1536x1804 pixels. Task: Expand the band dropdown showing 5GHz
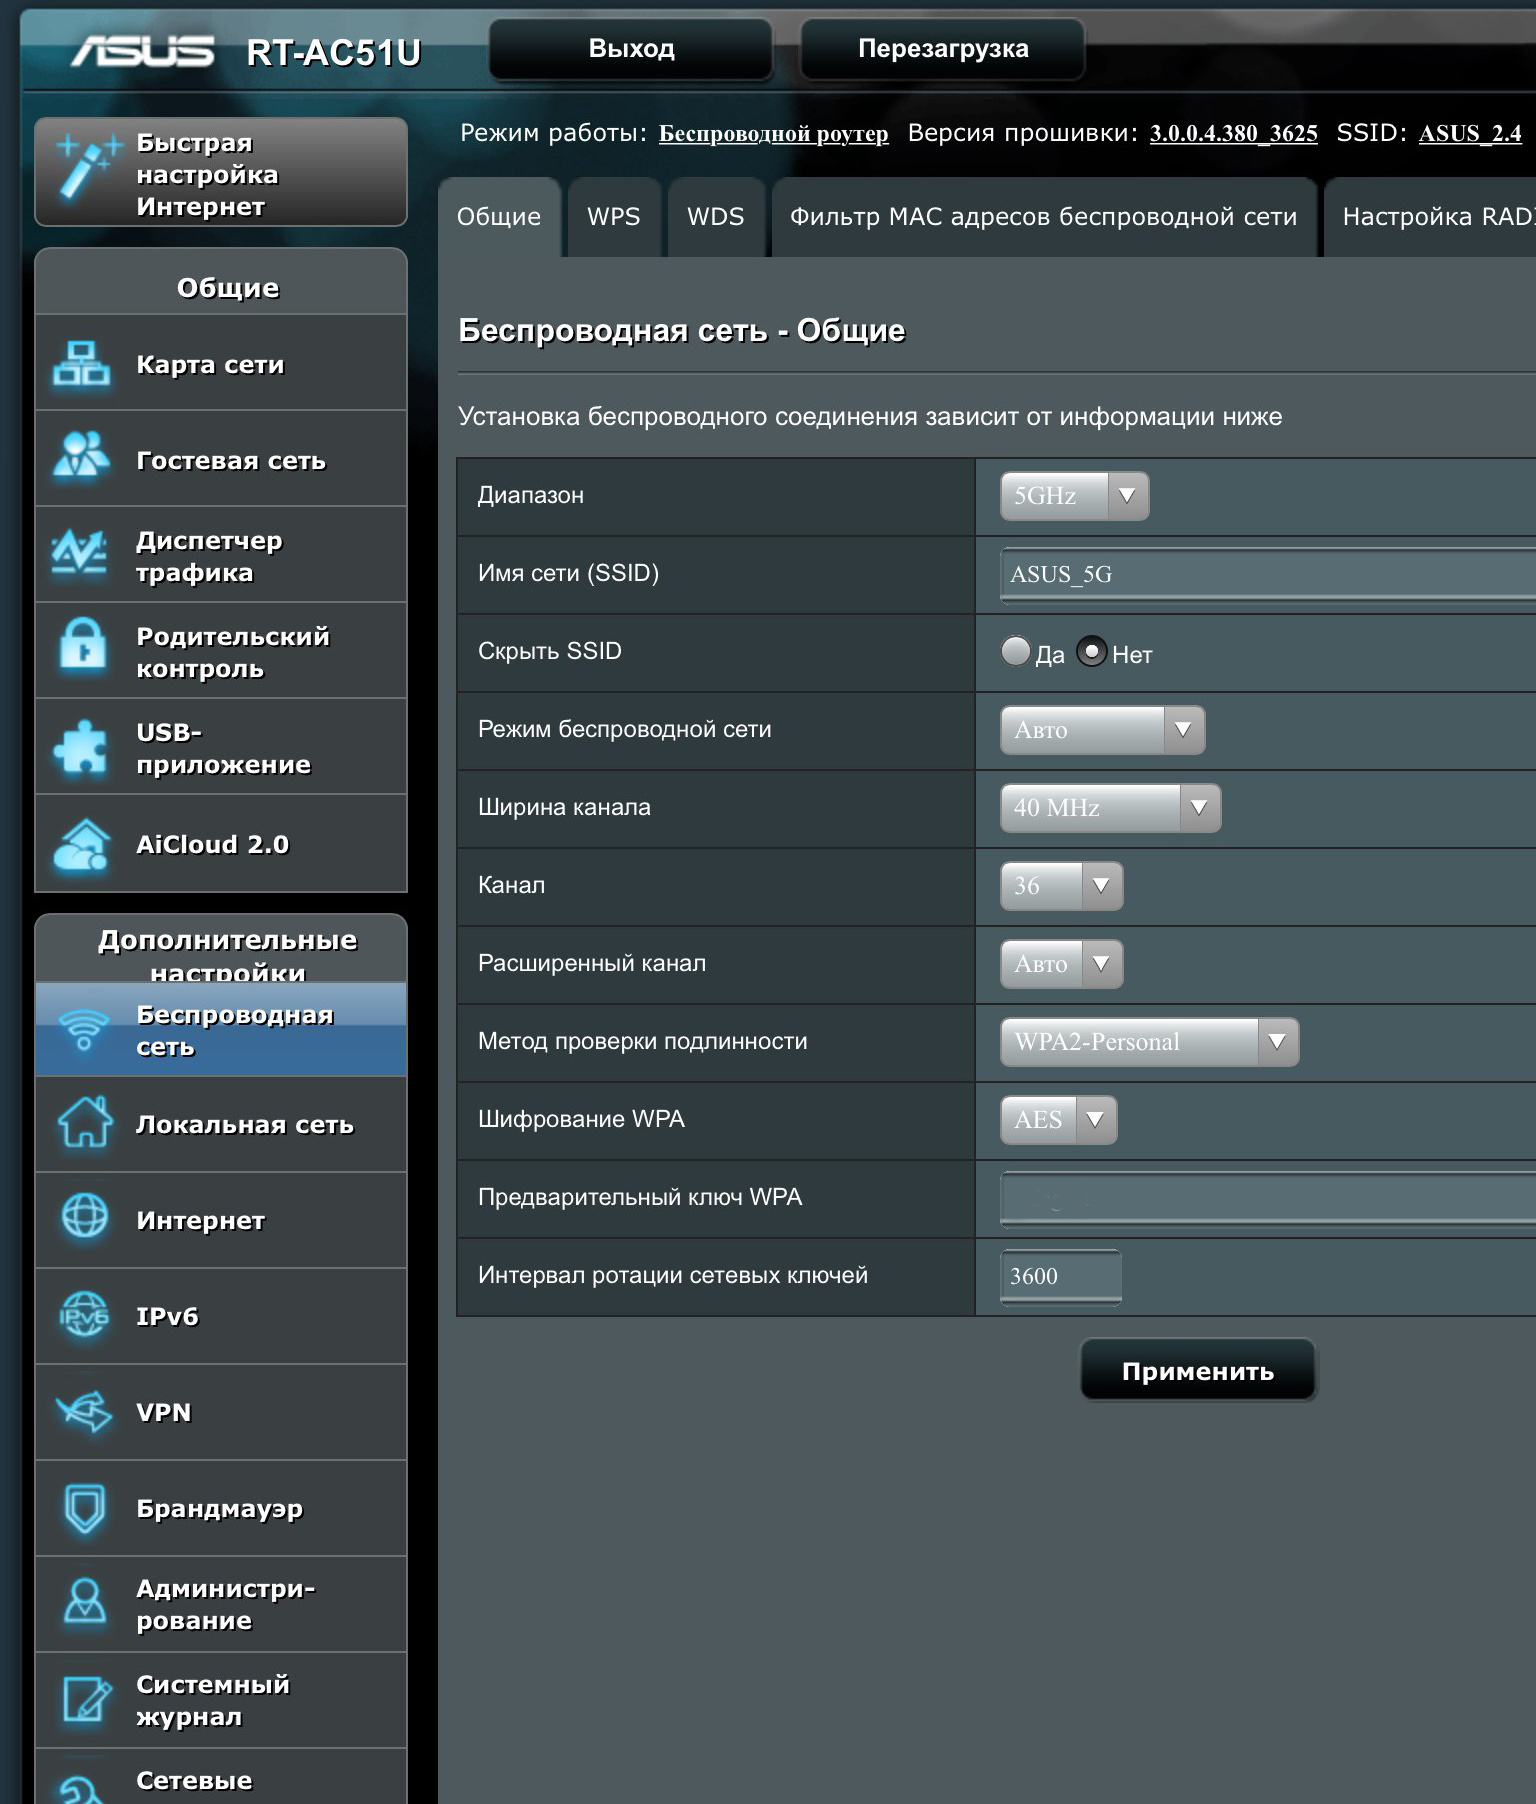[x=1074, y=496]
